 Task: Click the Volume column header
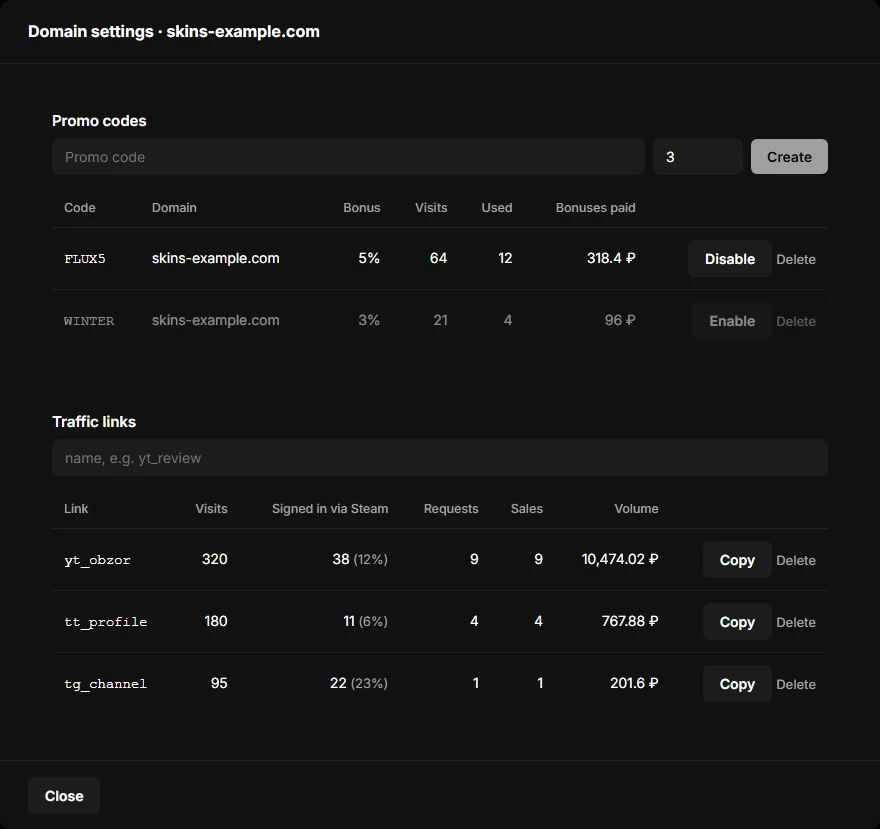tap(636, 509)
